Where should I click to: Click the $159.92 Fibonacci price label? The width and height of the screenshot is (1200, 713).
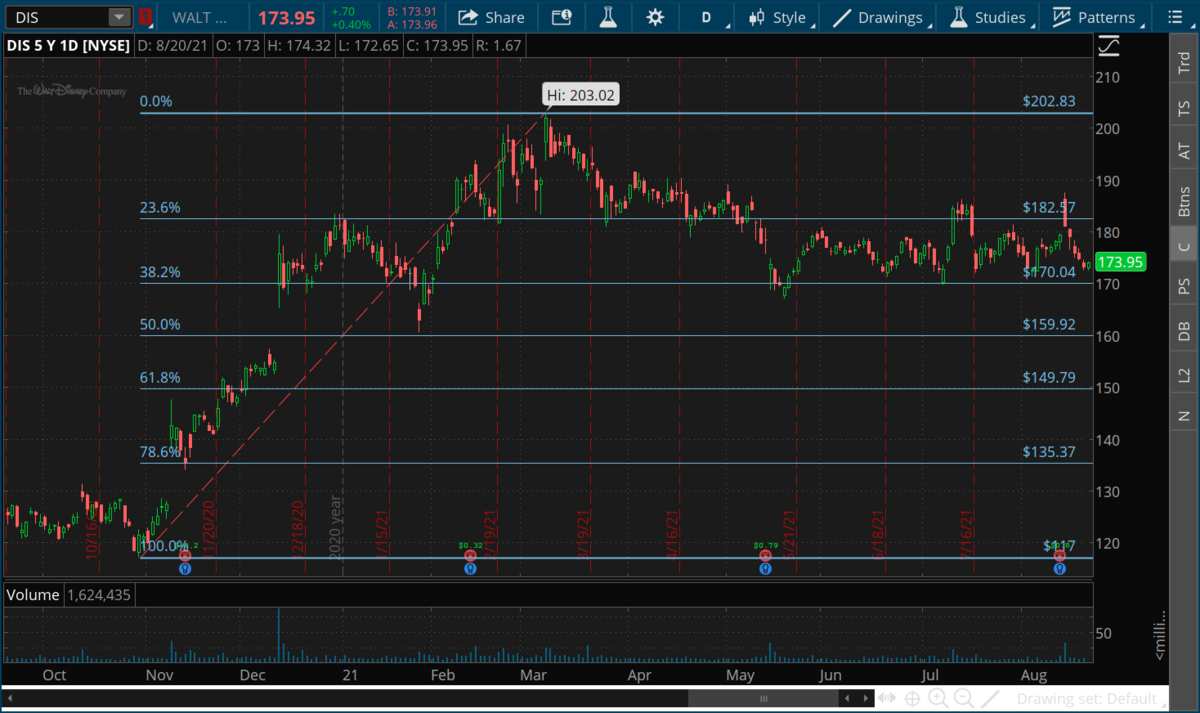(x=1049, y=324)
